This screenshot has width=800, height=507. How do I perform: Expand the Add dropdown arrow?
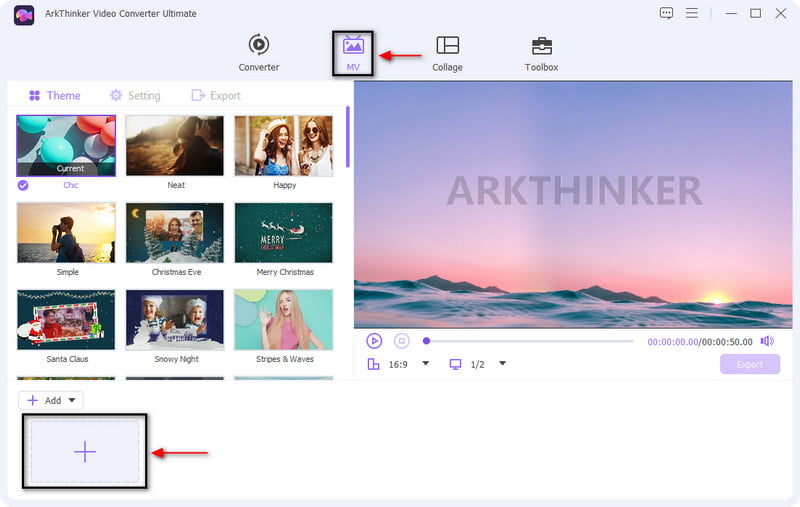click(72, 400)
